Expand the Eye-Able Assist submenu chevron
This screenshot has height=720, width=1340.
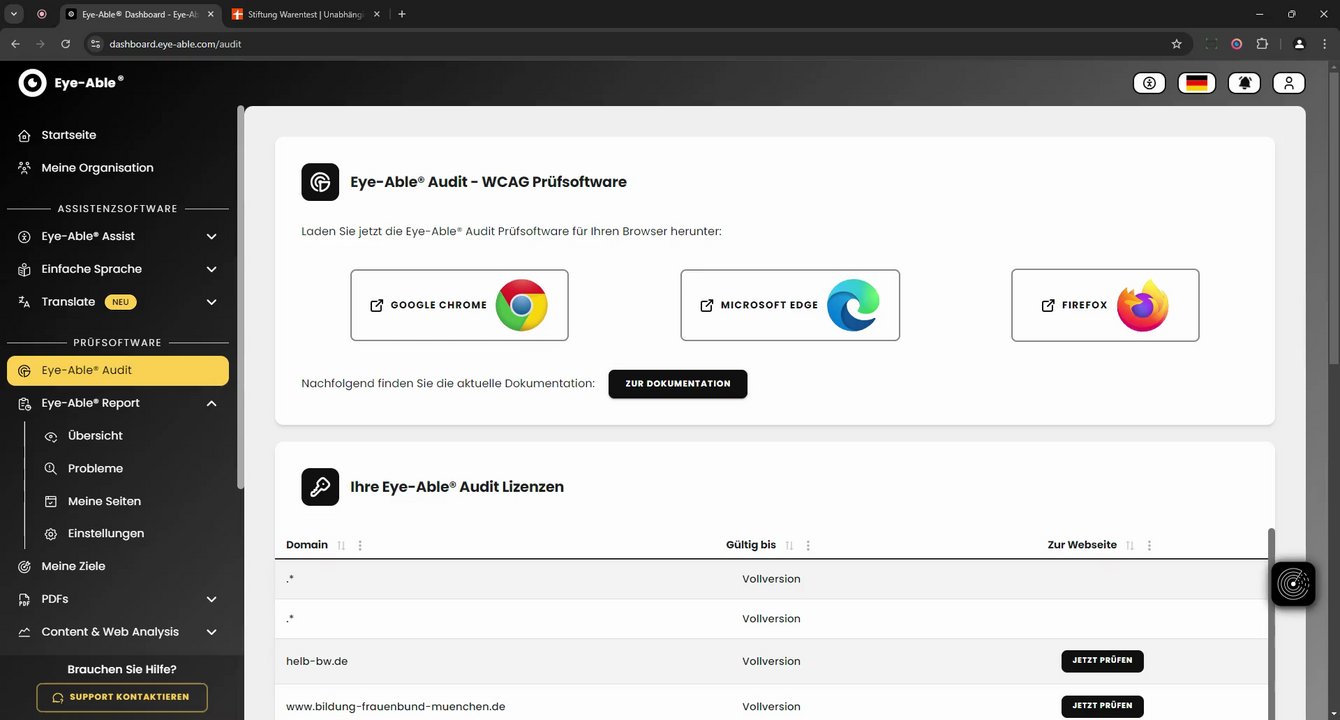click(211, 237)
